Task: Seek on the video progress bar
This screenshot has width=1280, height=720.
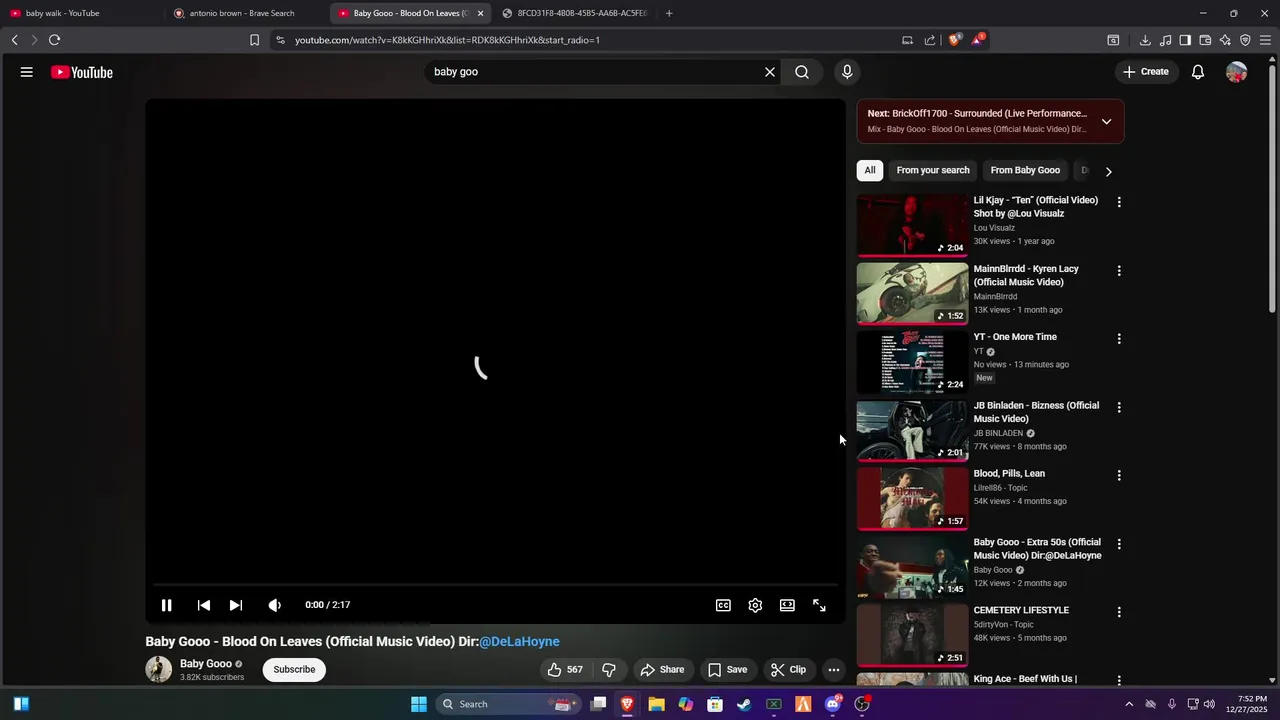Action: (x=495, y=585)
